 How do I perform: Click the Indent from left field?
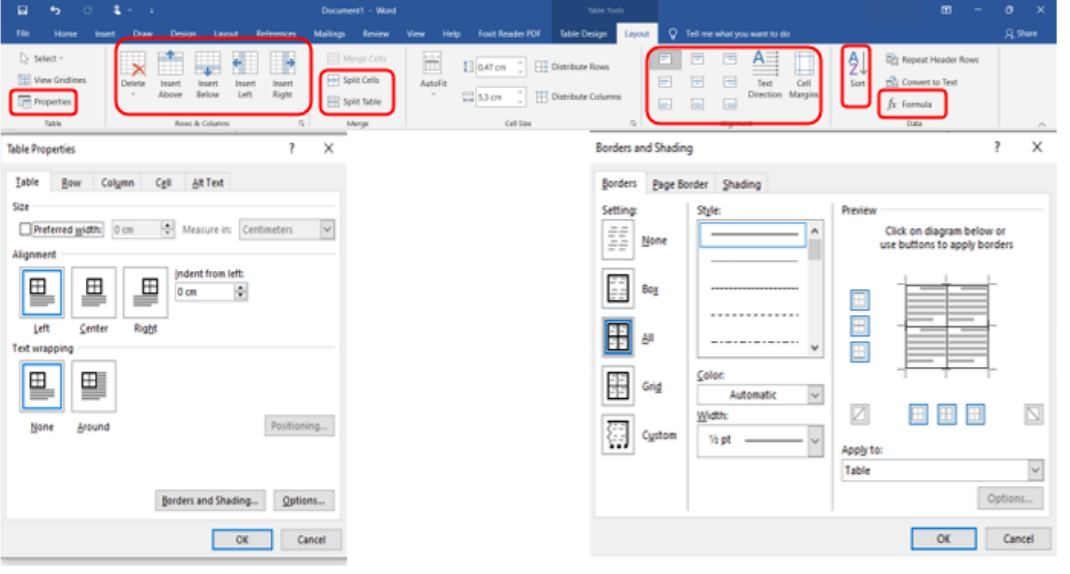(x=205, y=292)
